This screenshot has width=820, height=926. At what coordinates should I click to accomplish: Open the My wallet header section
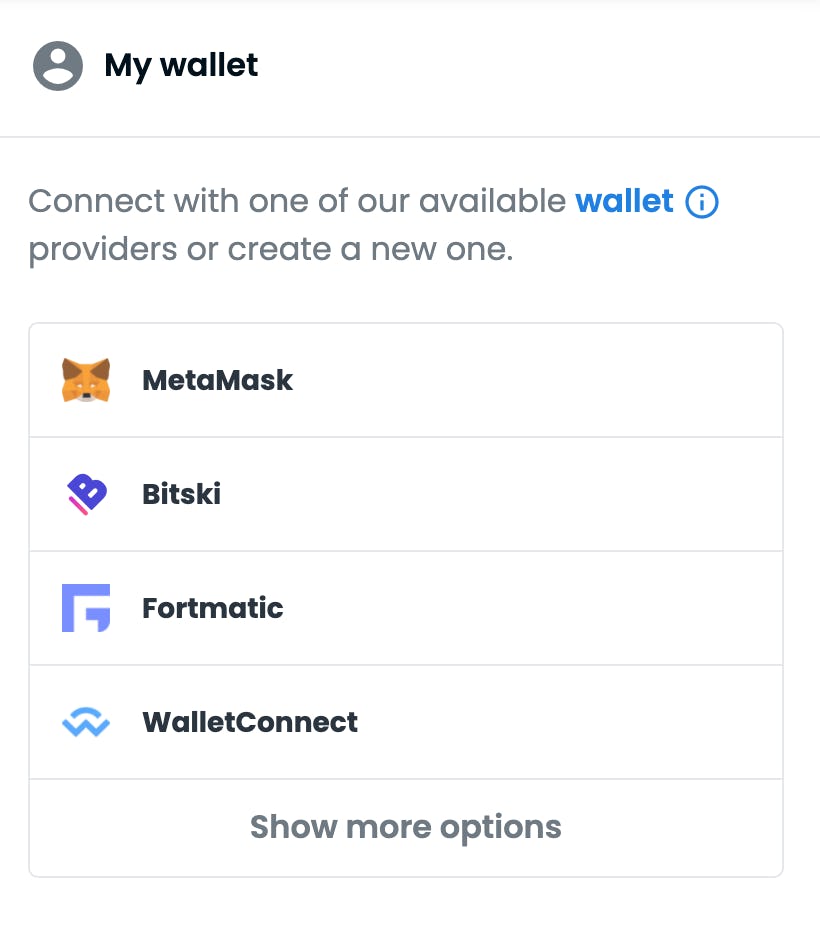pos(180,65)
